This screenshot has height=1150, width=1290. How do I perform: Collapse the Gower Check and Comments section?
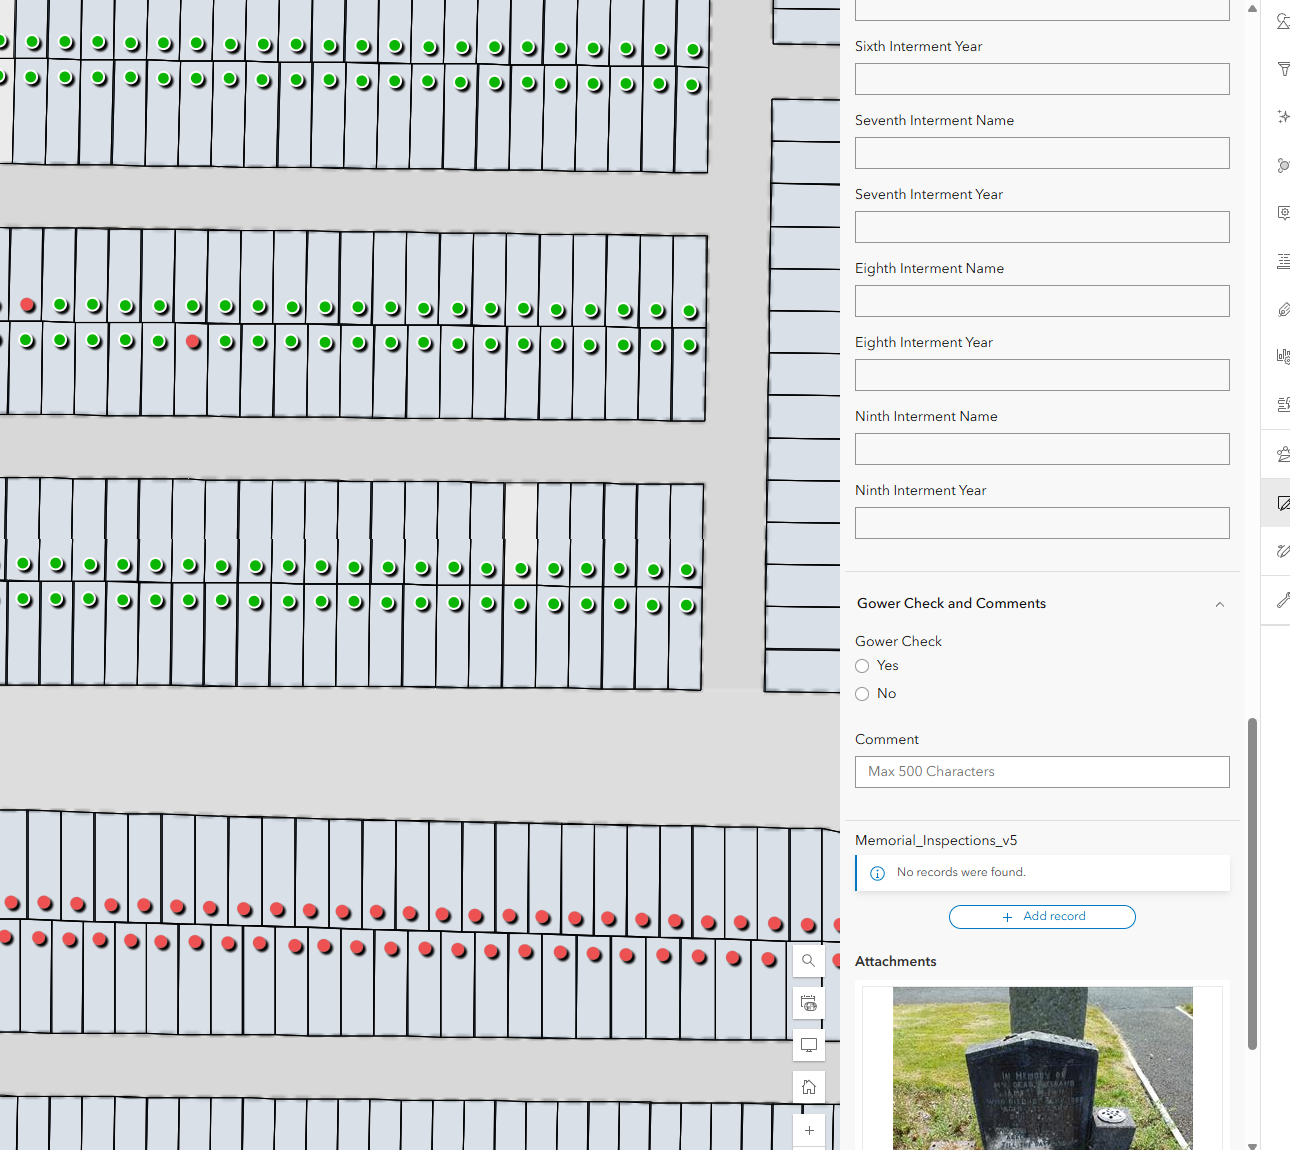[x=1219, y=604]
